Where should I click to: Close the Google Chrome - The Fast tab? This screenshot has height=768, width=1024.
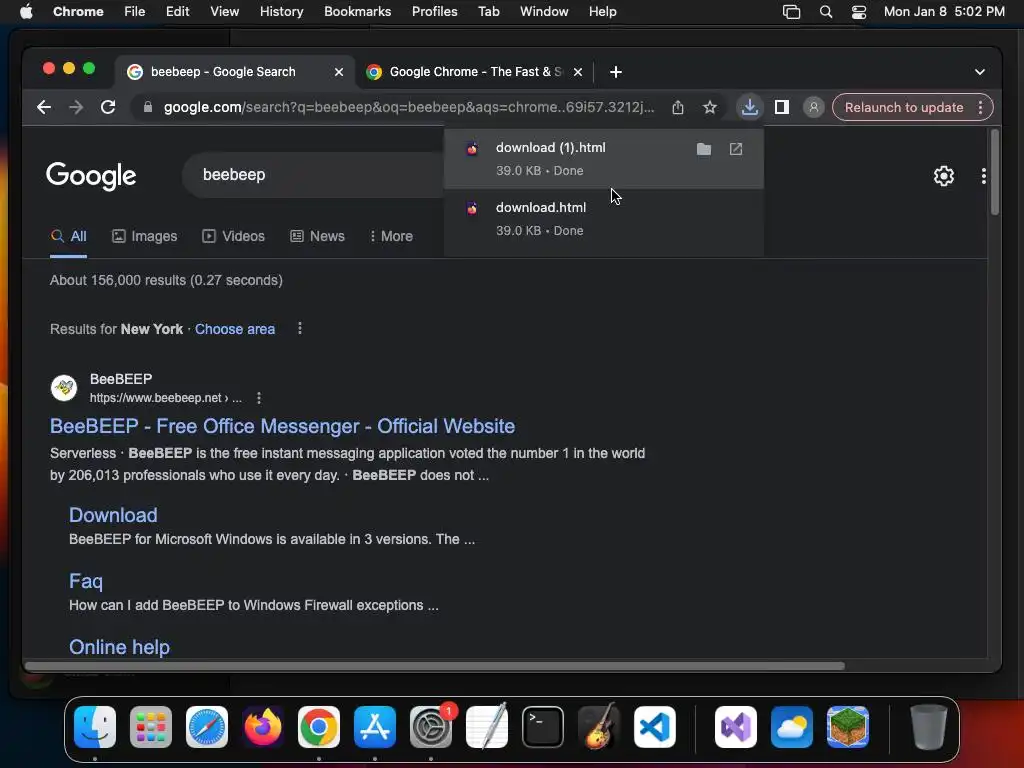pyautogui.click(x=578, y=72)
